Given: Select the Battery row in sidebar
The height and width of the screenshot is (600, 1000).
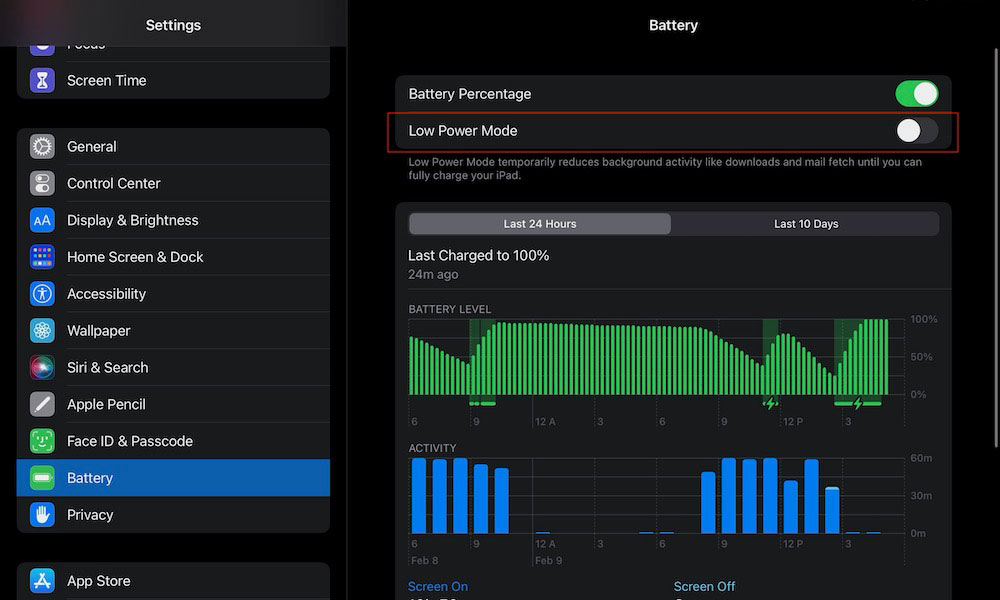Looking at the screenshot, I should click(x=173, y=478).
